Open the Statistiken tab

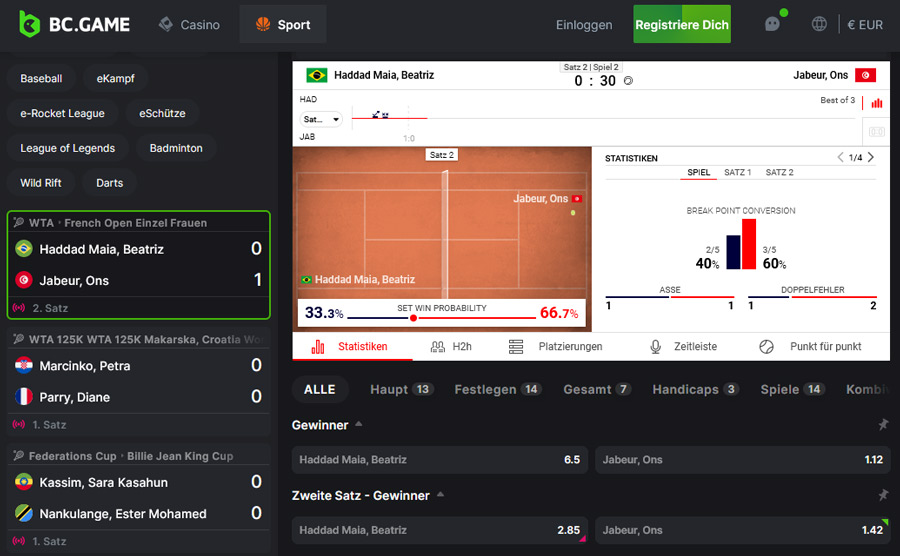point(352,347)
